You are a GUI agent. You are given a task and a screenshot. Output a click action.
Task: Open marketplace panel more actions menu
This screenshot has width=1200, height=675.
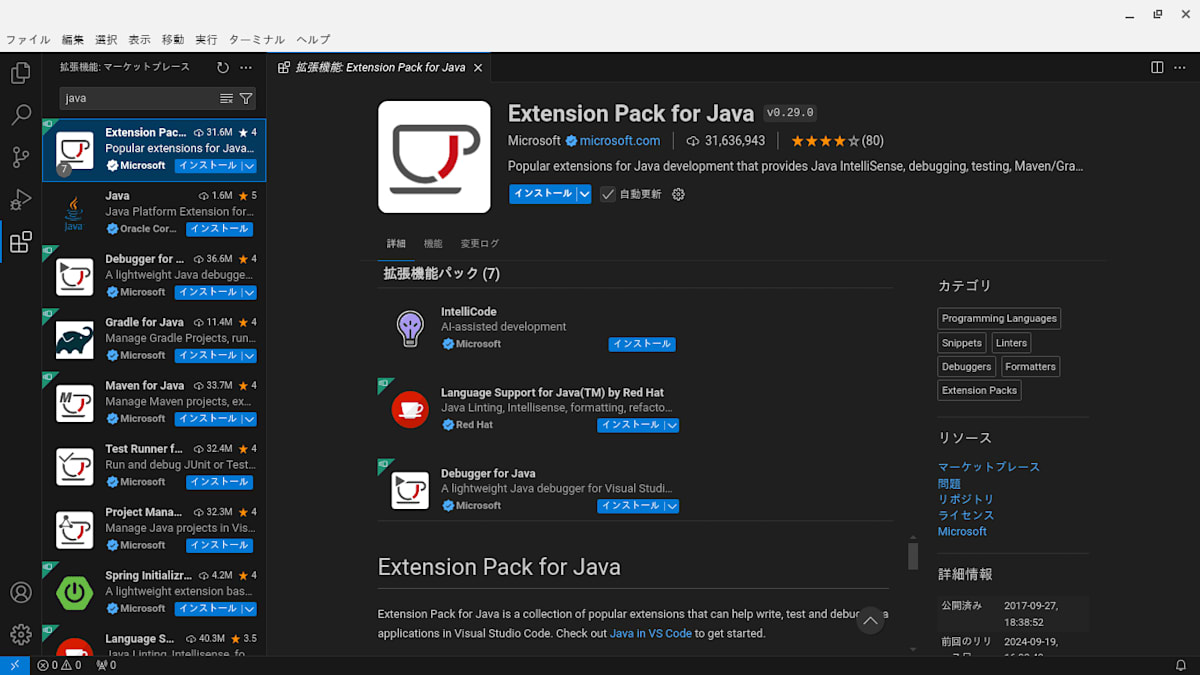coord(246,67)
